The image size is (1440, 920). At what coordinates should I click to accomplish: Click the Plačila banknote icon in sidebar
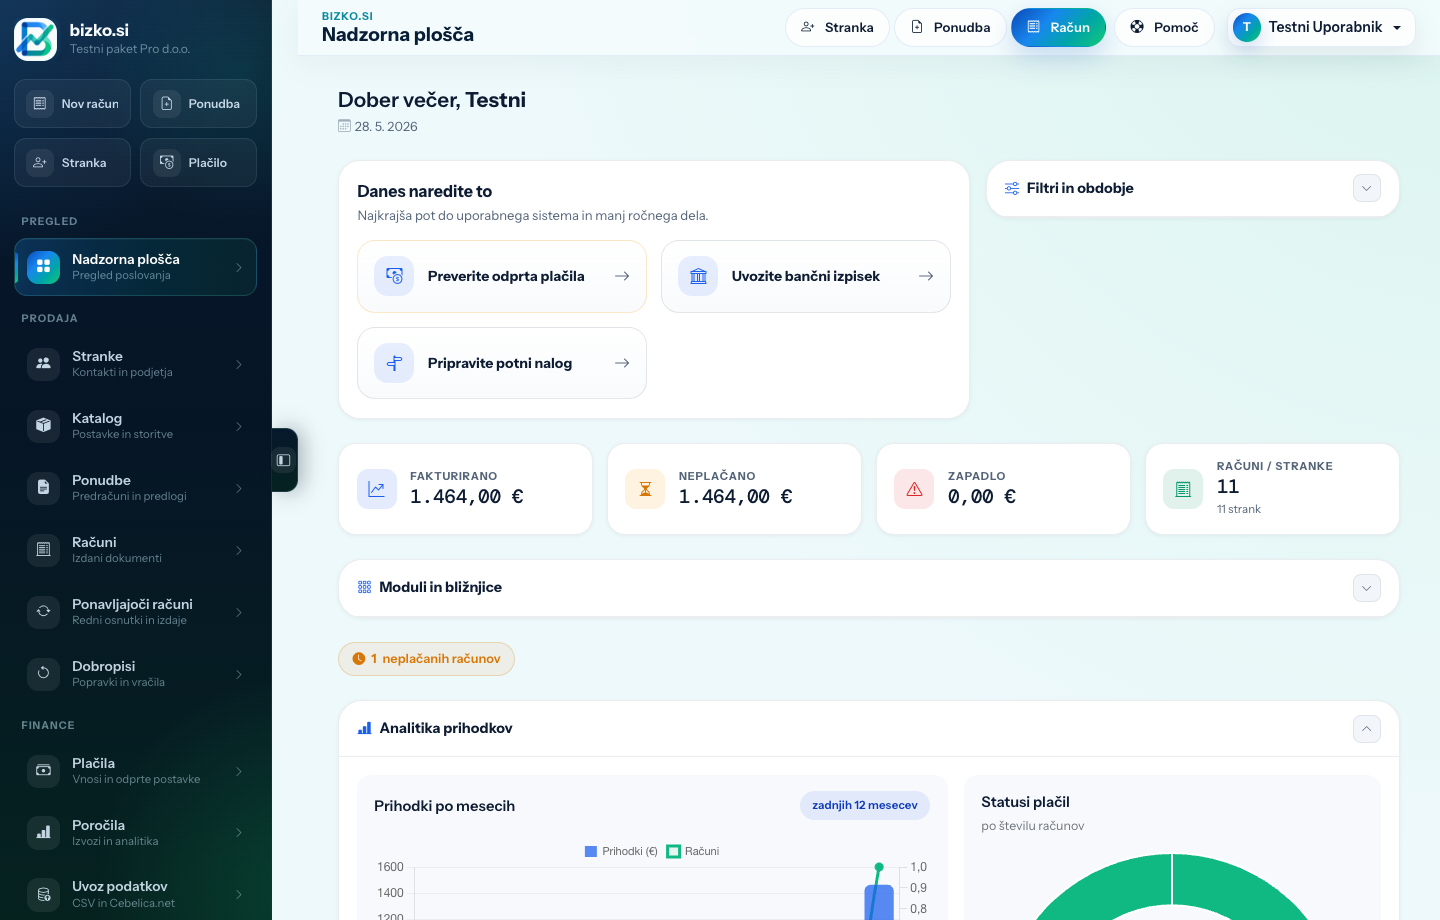43,771
